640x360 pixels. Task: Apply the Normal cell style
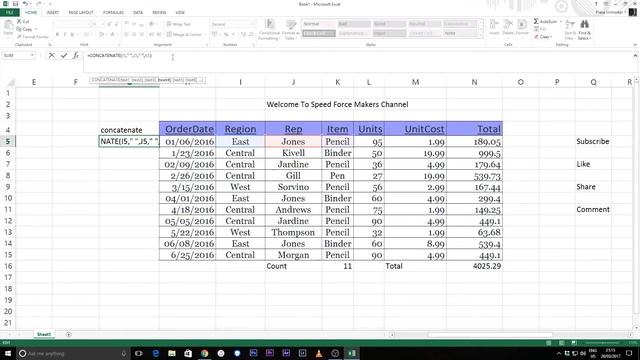pos(318,24)
